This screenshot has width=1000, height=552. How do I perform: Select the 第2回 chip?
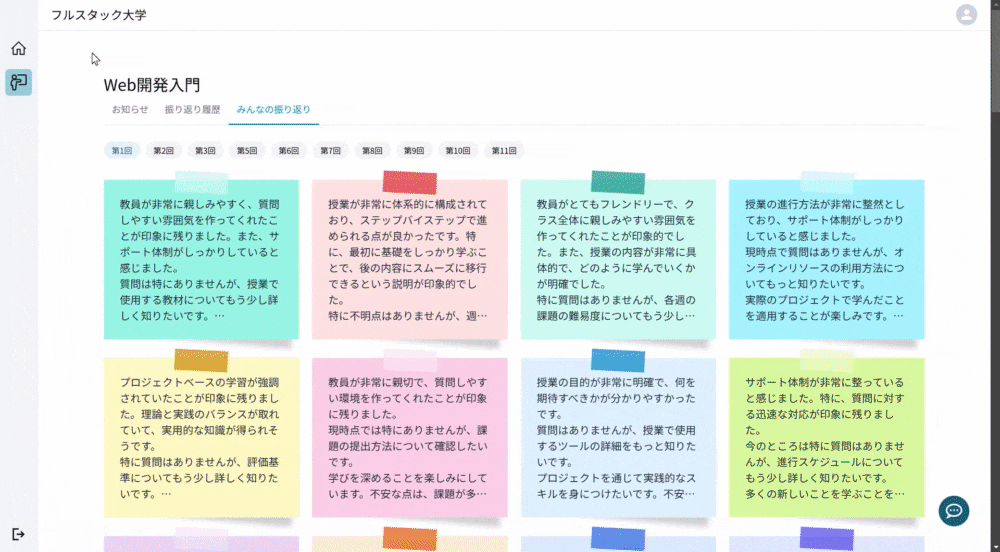(163, 151)
